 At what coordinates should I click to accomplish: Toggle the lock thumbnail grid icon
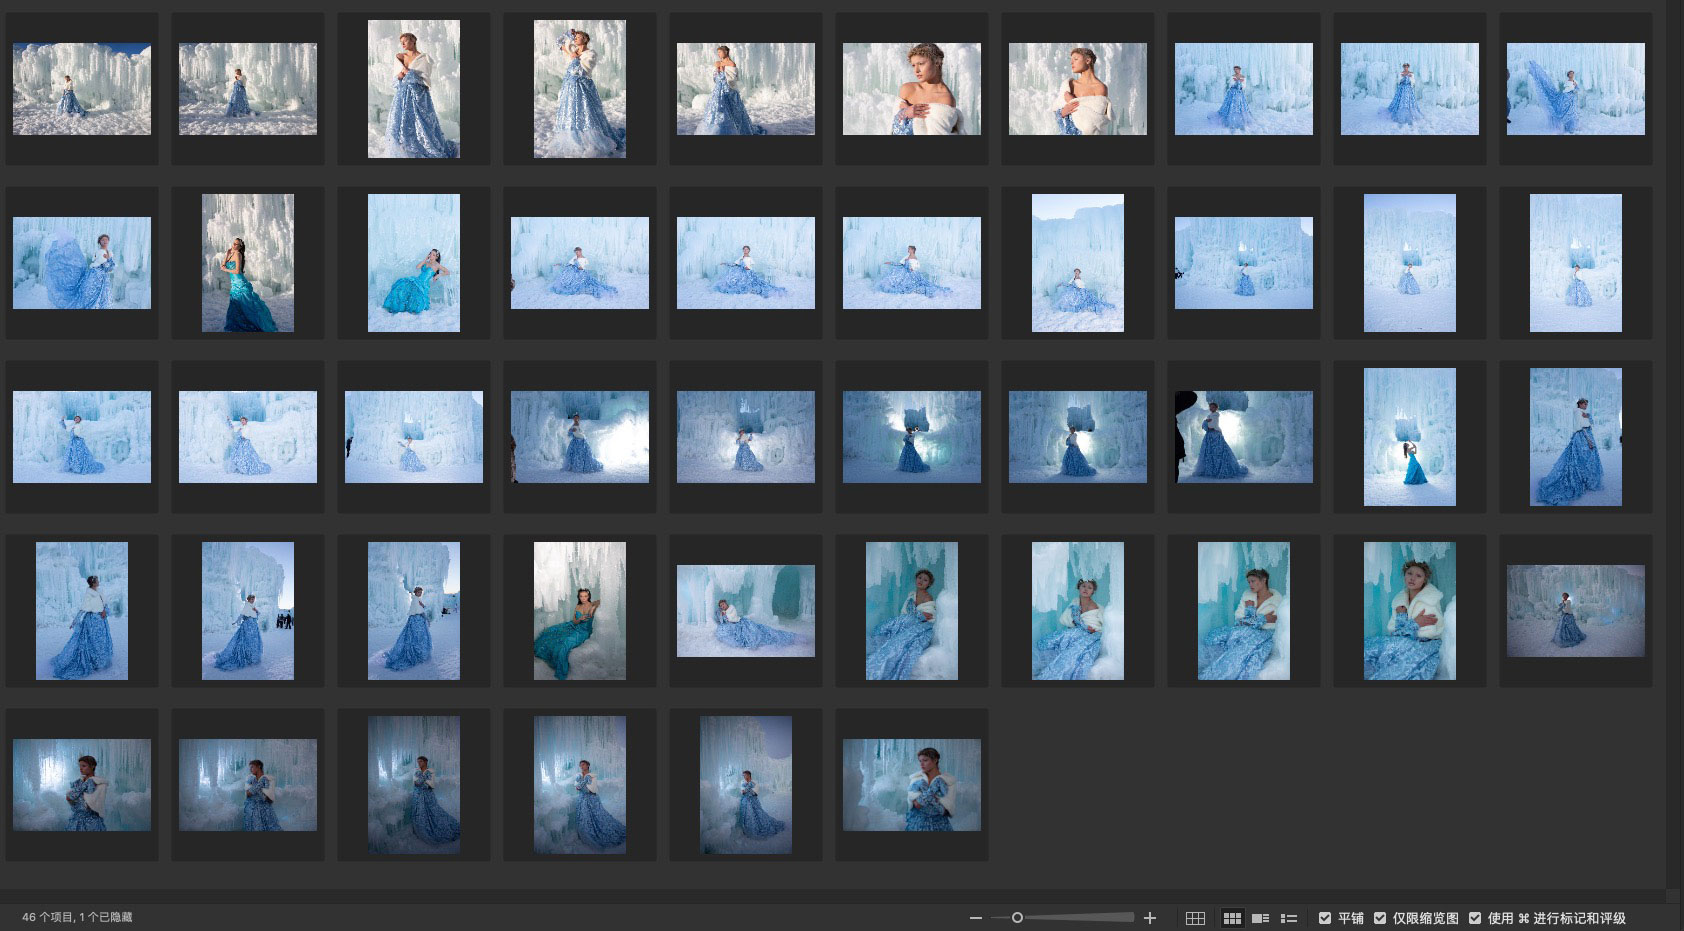(x=1195, y=918)
